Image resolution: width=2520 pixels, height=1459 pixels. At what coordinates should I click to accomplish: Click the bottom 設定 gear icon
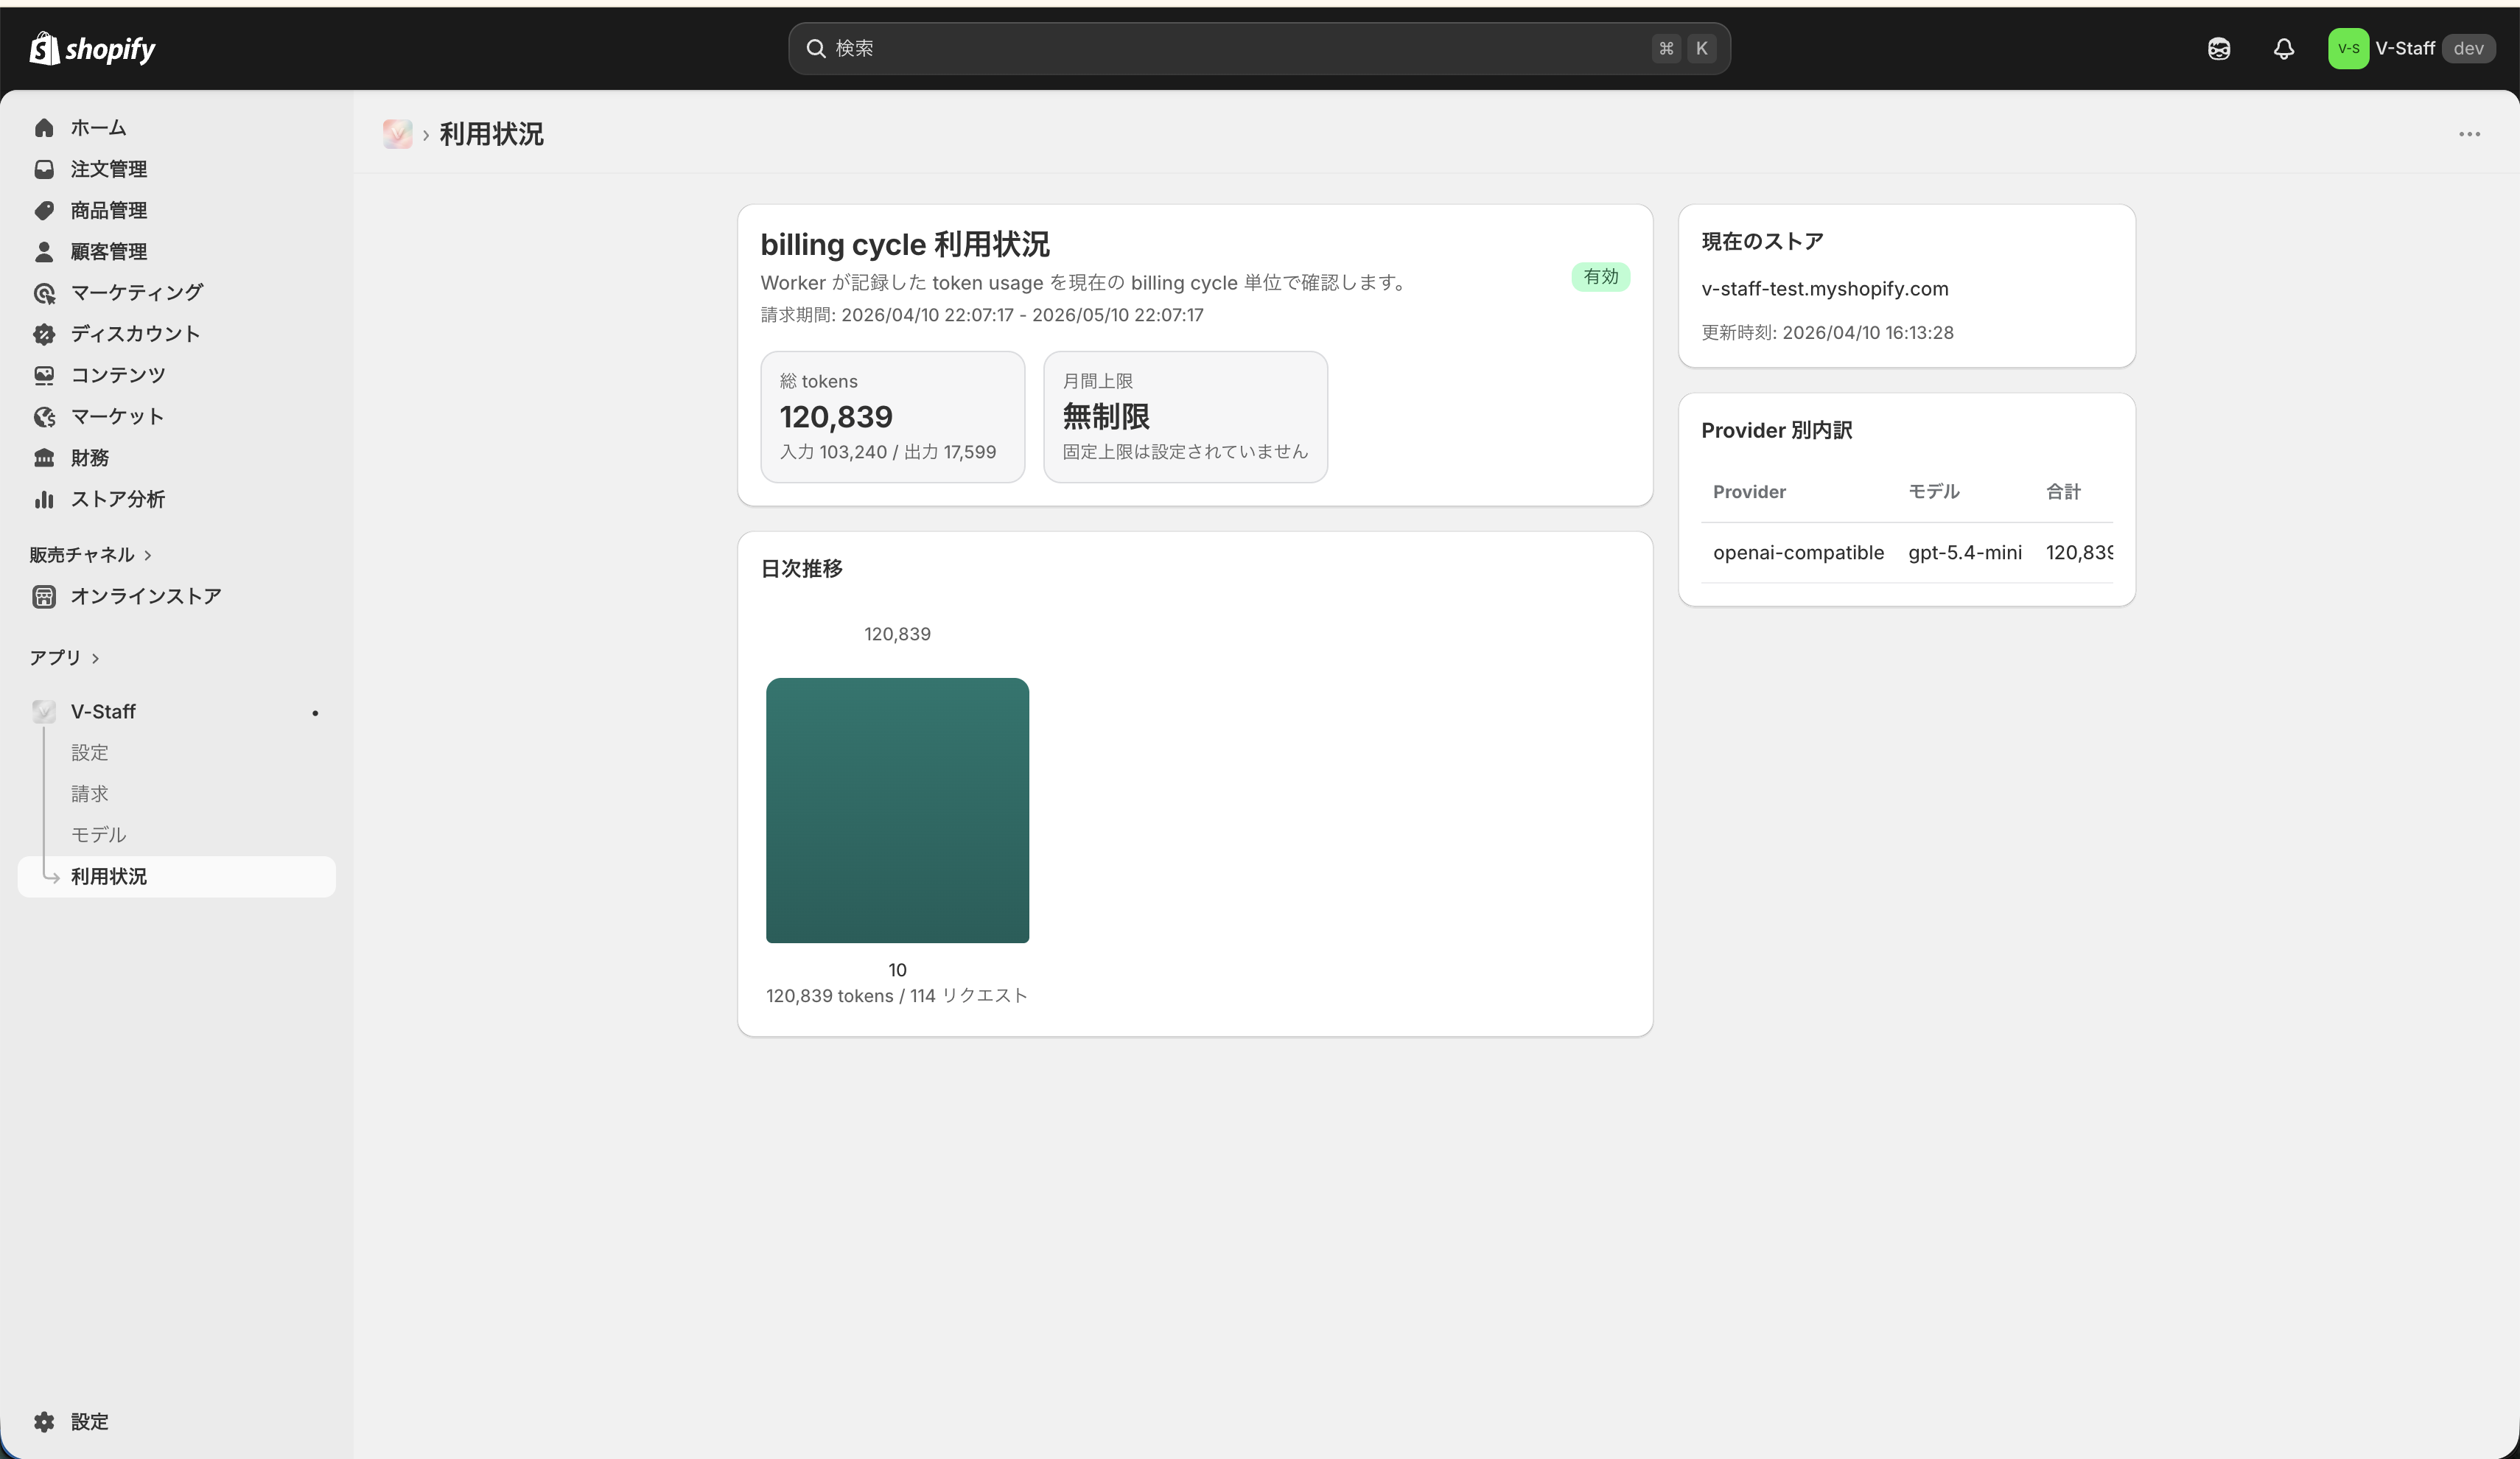click(x=44, y=1421)
